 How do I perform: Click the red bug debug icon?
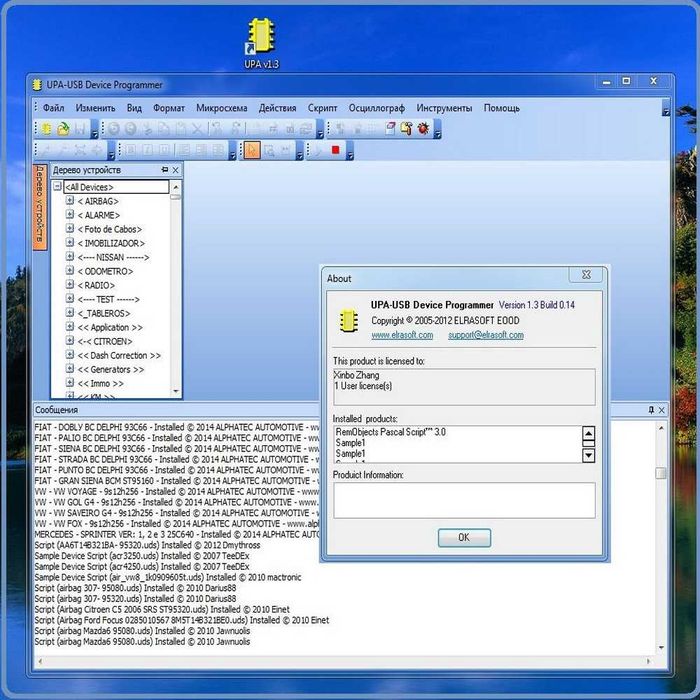pos(423,129)
